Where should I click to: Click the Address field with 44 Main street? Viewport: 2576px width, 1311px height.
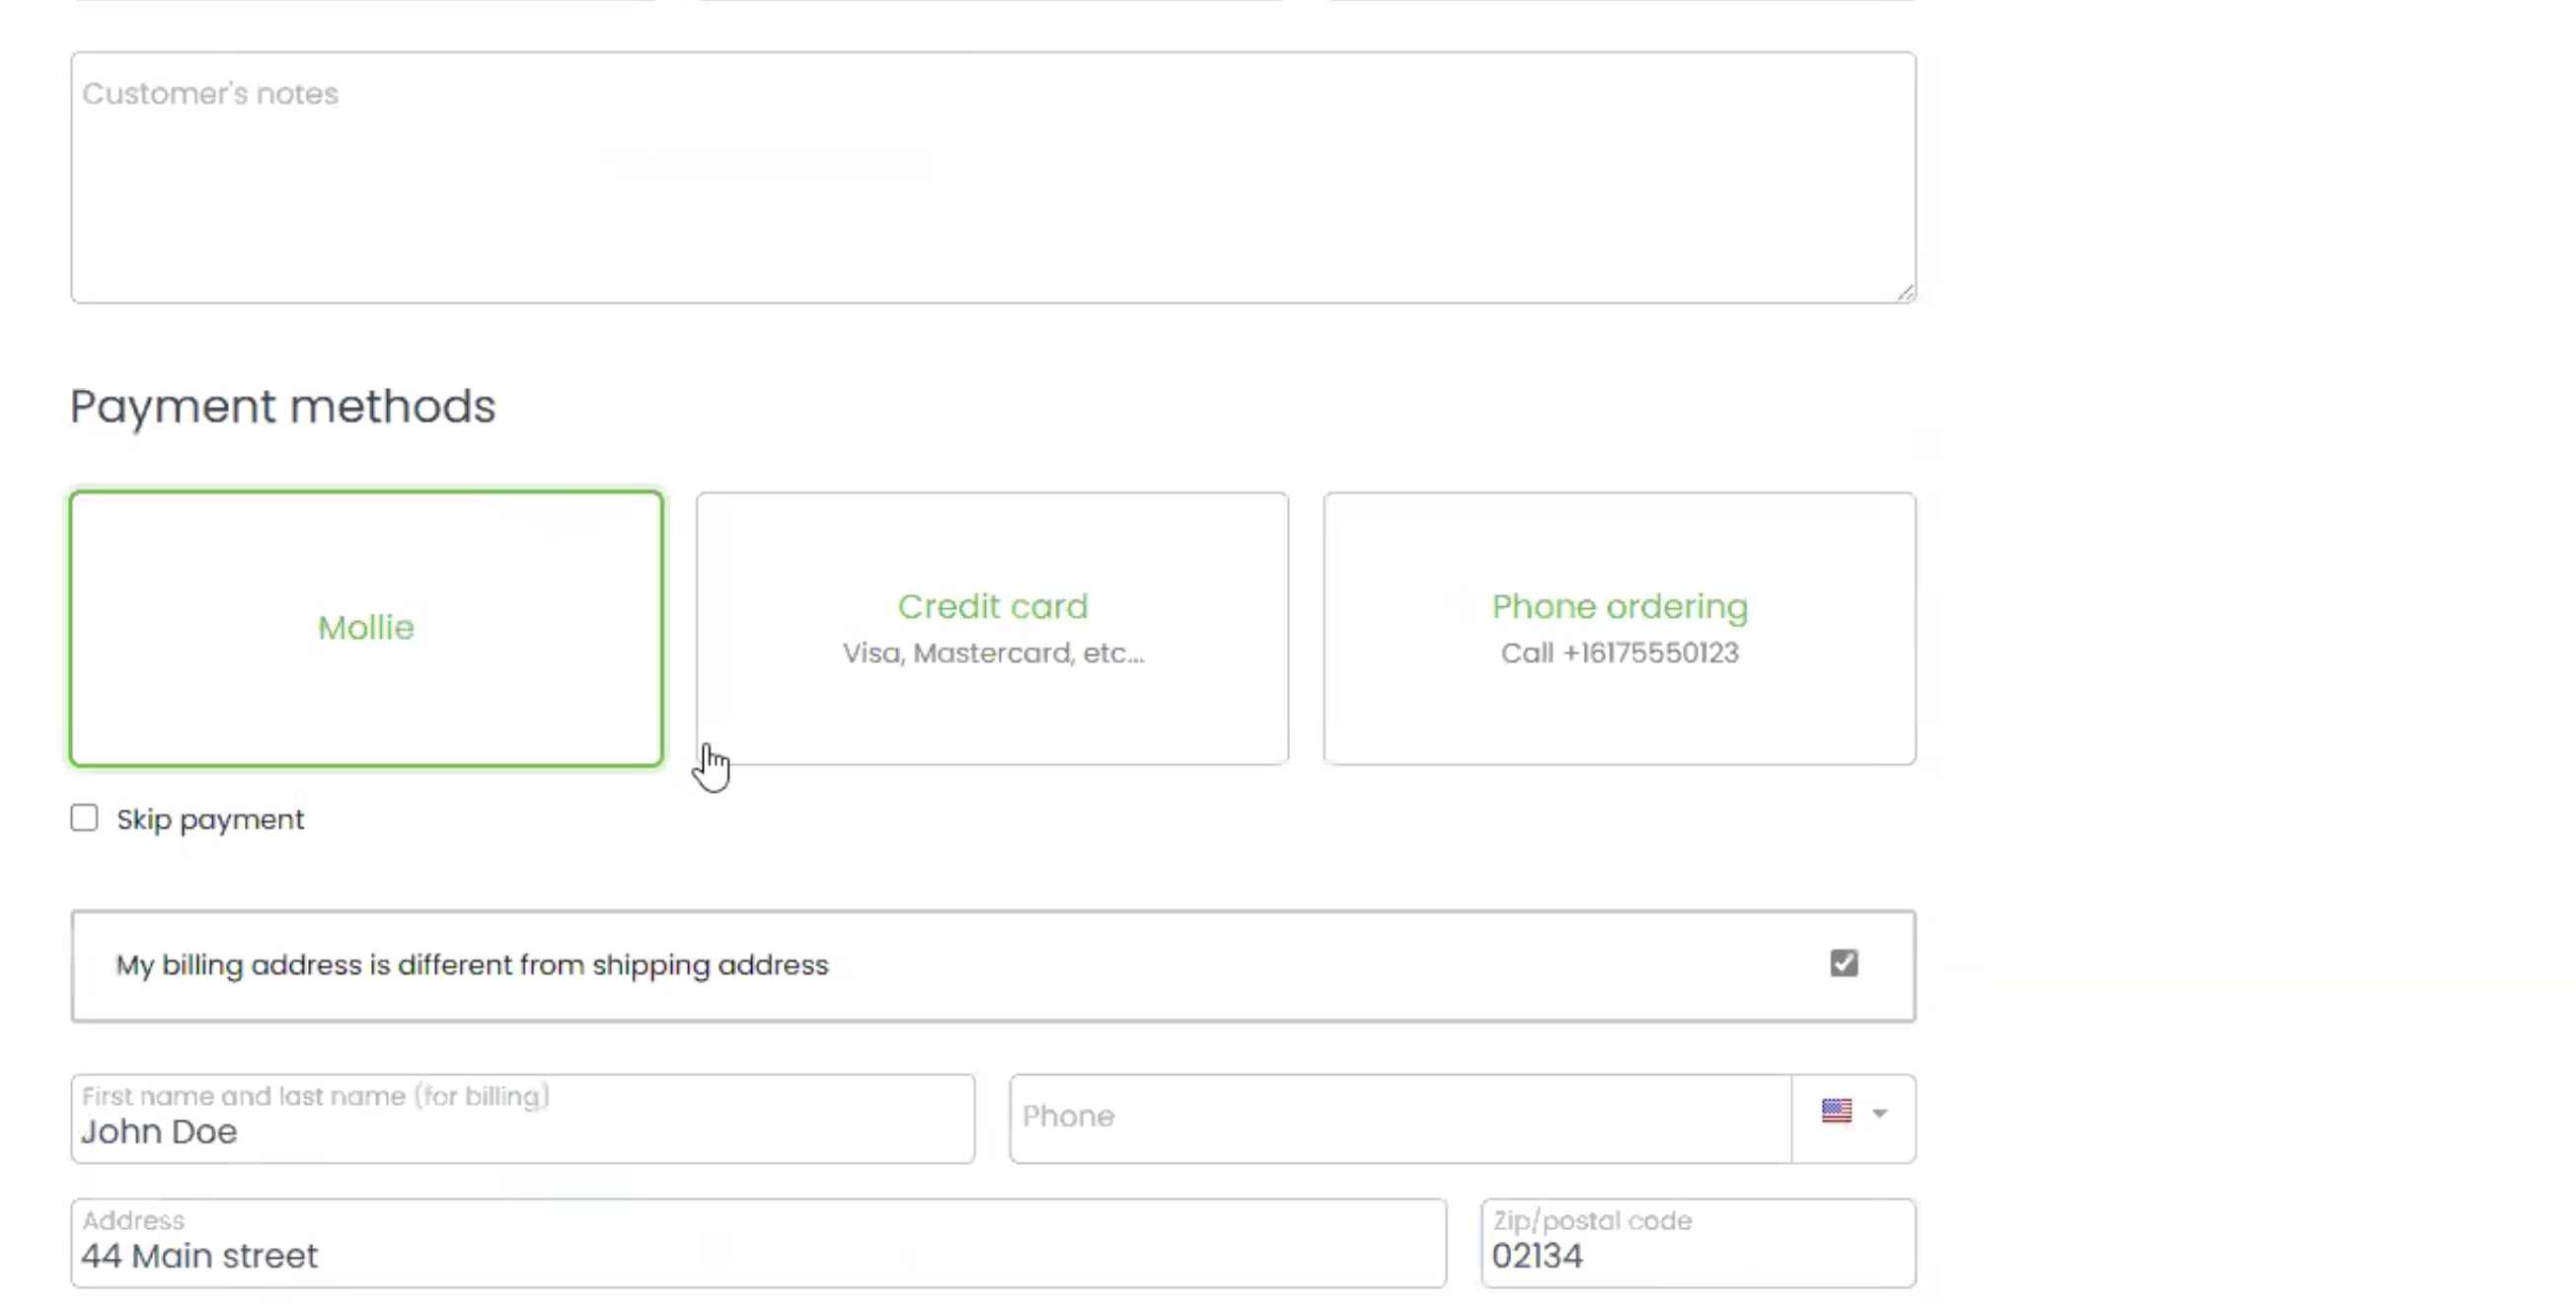pyautogui.click(x=758, y=1243)
